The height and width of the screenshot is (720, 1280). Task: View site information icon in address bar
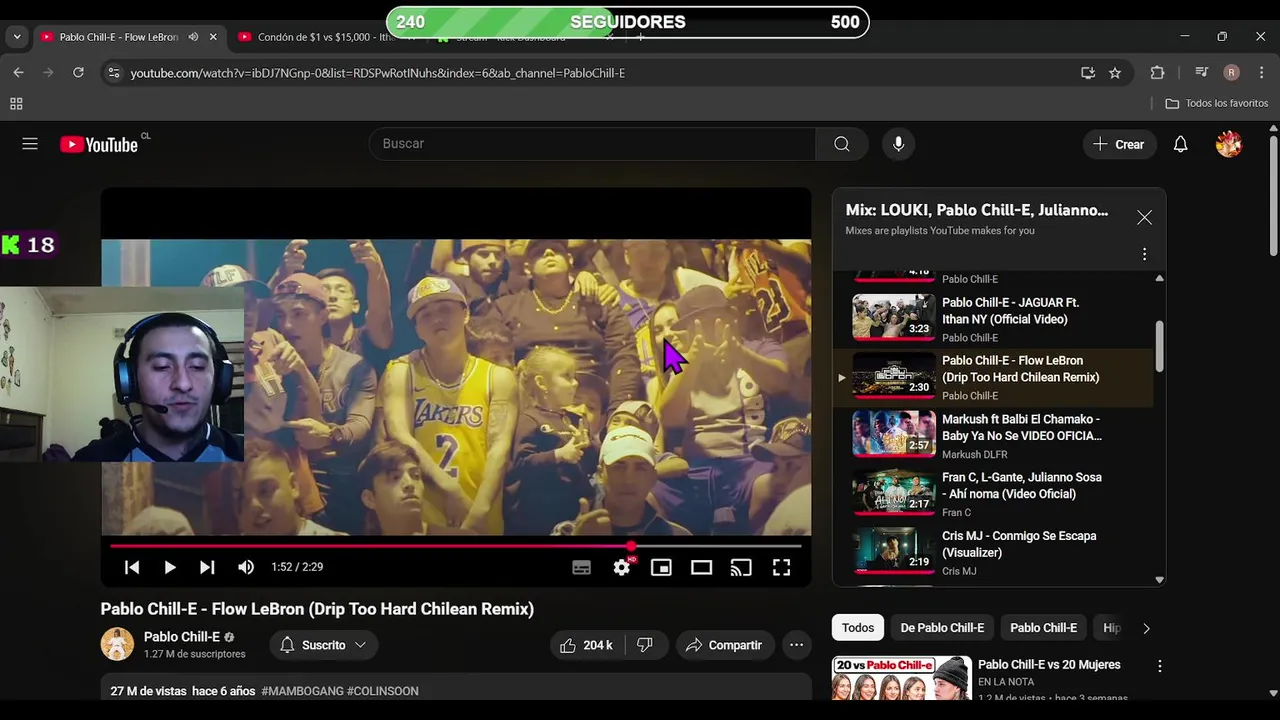click(113, 73)
